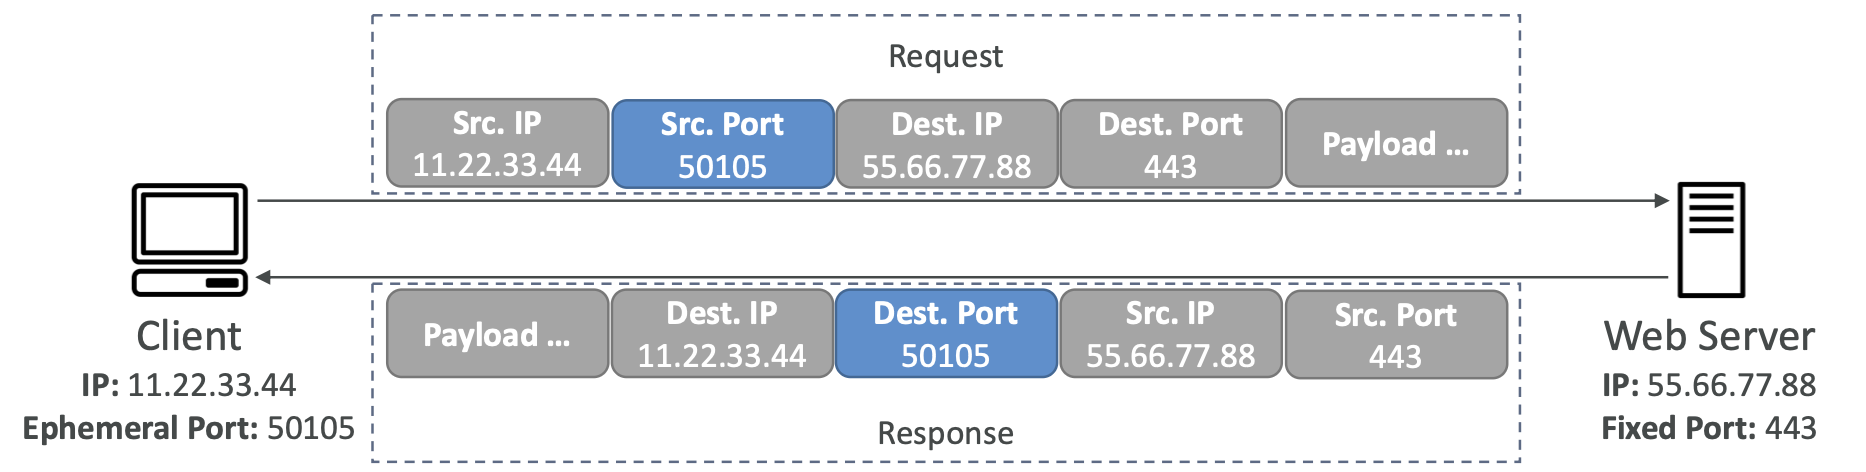Click the Web Server tower icon
Screen dimensions: 1866x472
(x=1711, y=240)
